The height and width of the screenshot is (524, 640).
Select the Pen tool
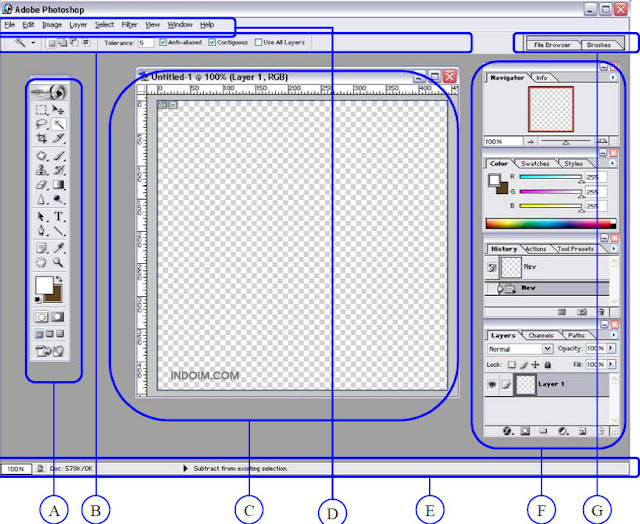[41, 231]
